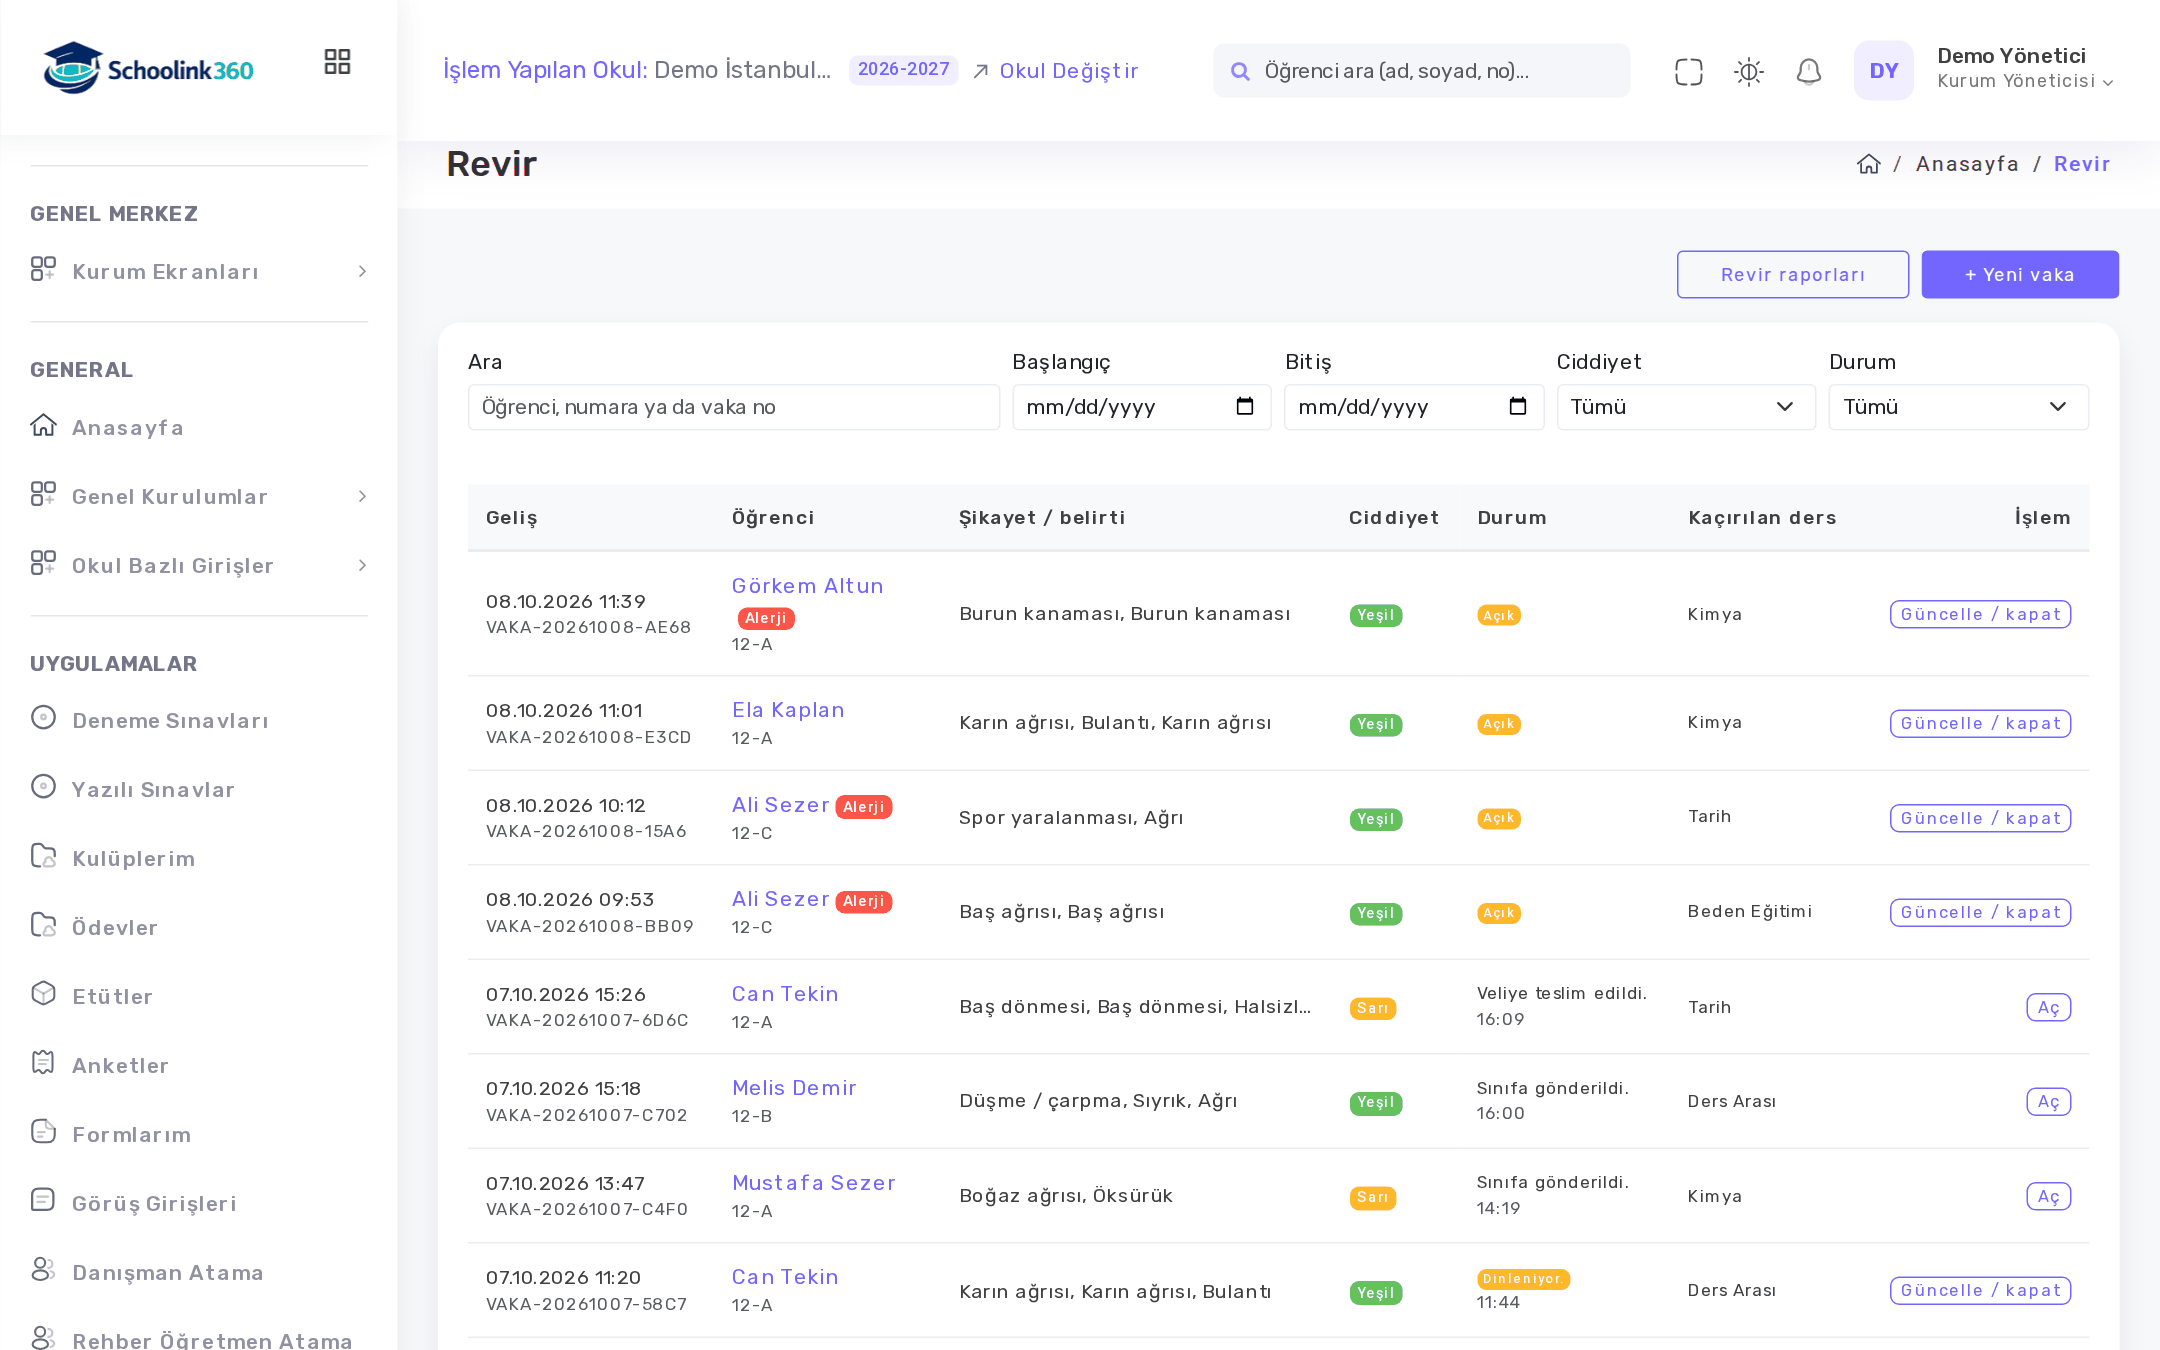Click the Etütler cube icon
2160x1350 pixels.
tap(43, 993)
